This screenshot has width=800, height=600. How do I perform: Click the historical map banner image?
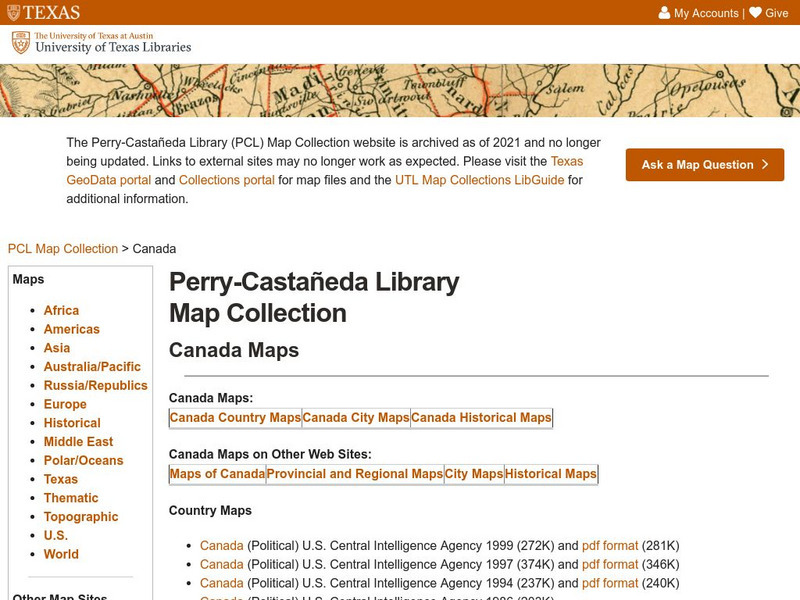click(x=400, y=90)
